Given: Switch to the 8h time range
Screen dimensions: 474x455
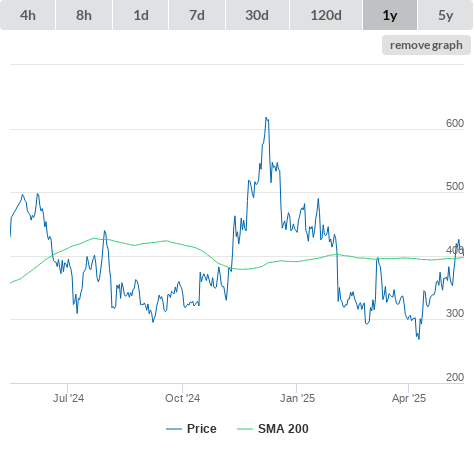Looking at the screenshot, I should pyautogui.click(x=84, y=15).
